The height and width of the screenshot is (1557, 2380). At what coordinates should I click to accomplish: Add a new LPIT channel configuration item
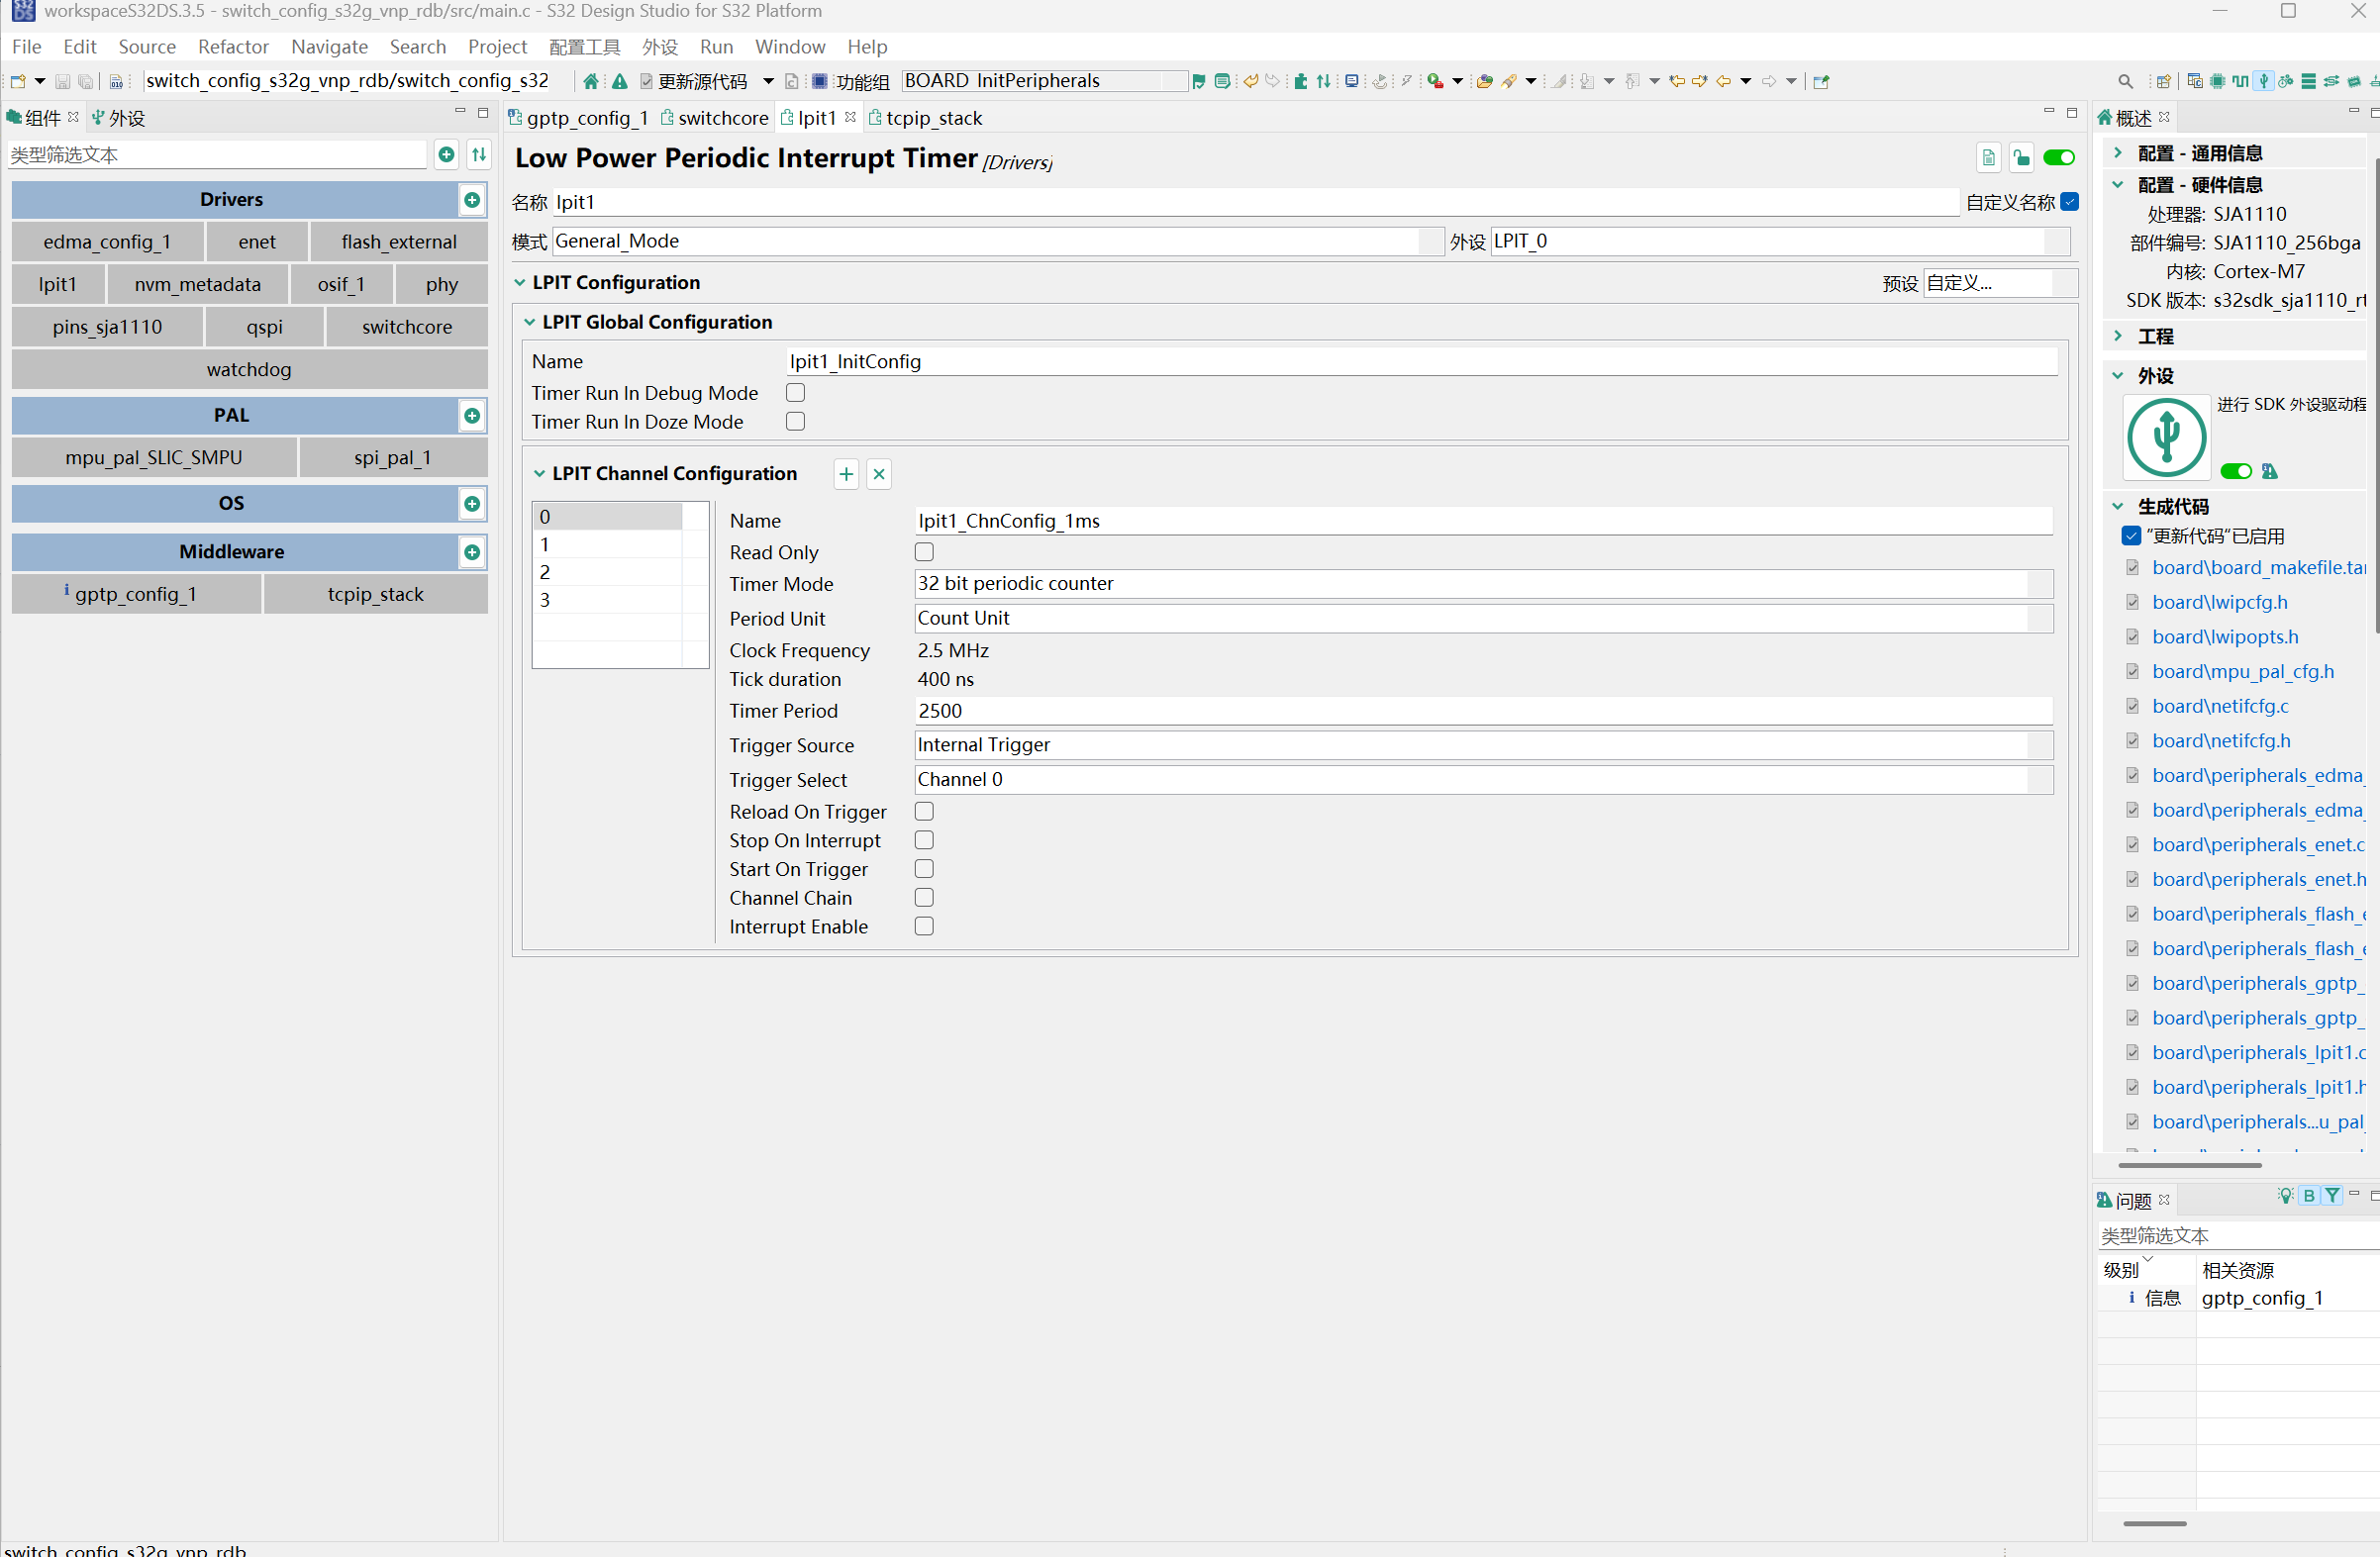click(846, 474)
